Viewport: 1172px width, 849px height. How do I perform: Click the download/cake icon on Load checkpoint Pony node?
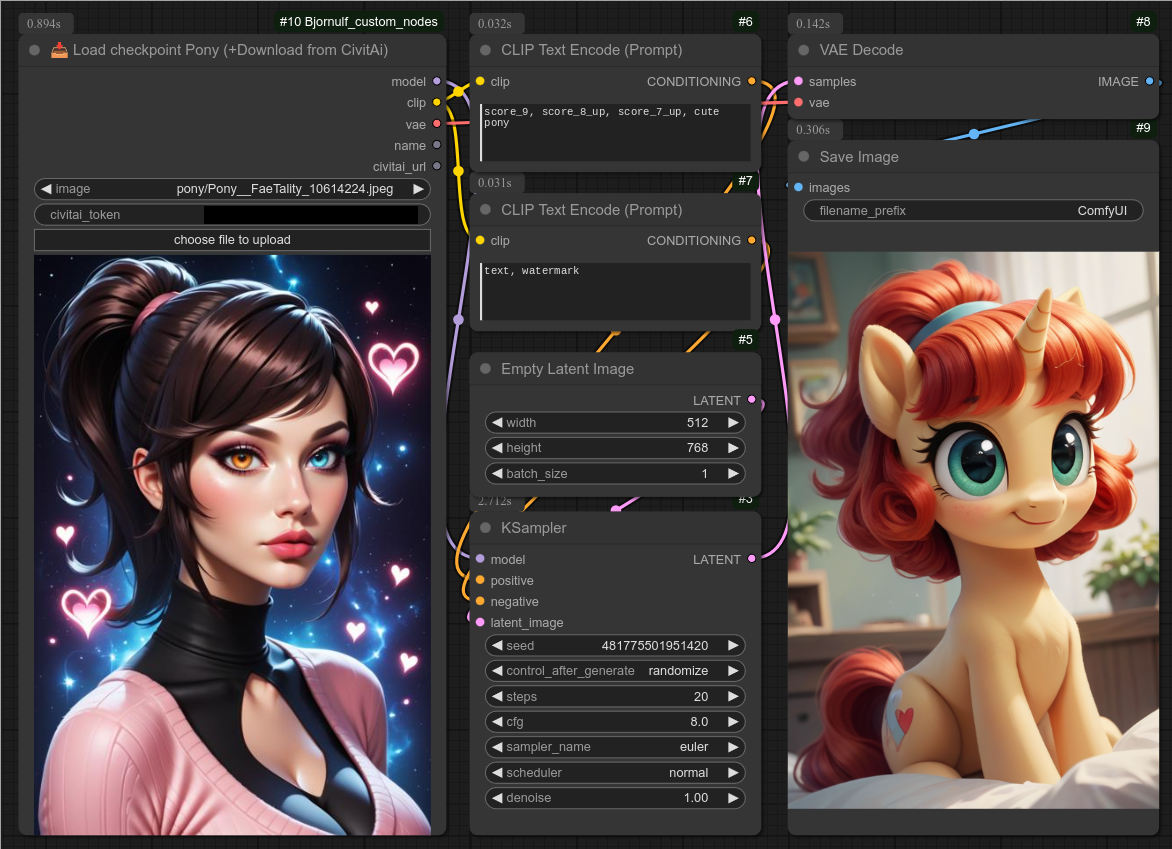pos(58,49)
